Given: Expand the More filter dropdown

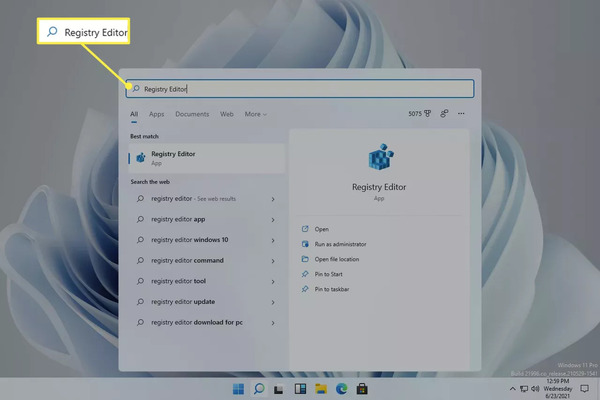Looking at the screenshot, I should [256, 114].
